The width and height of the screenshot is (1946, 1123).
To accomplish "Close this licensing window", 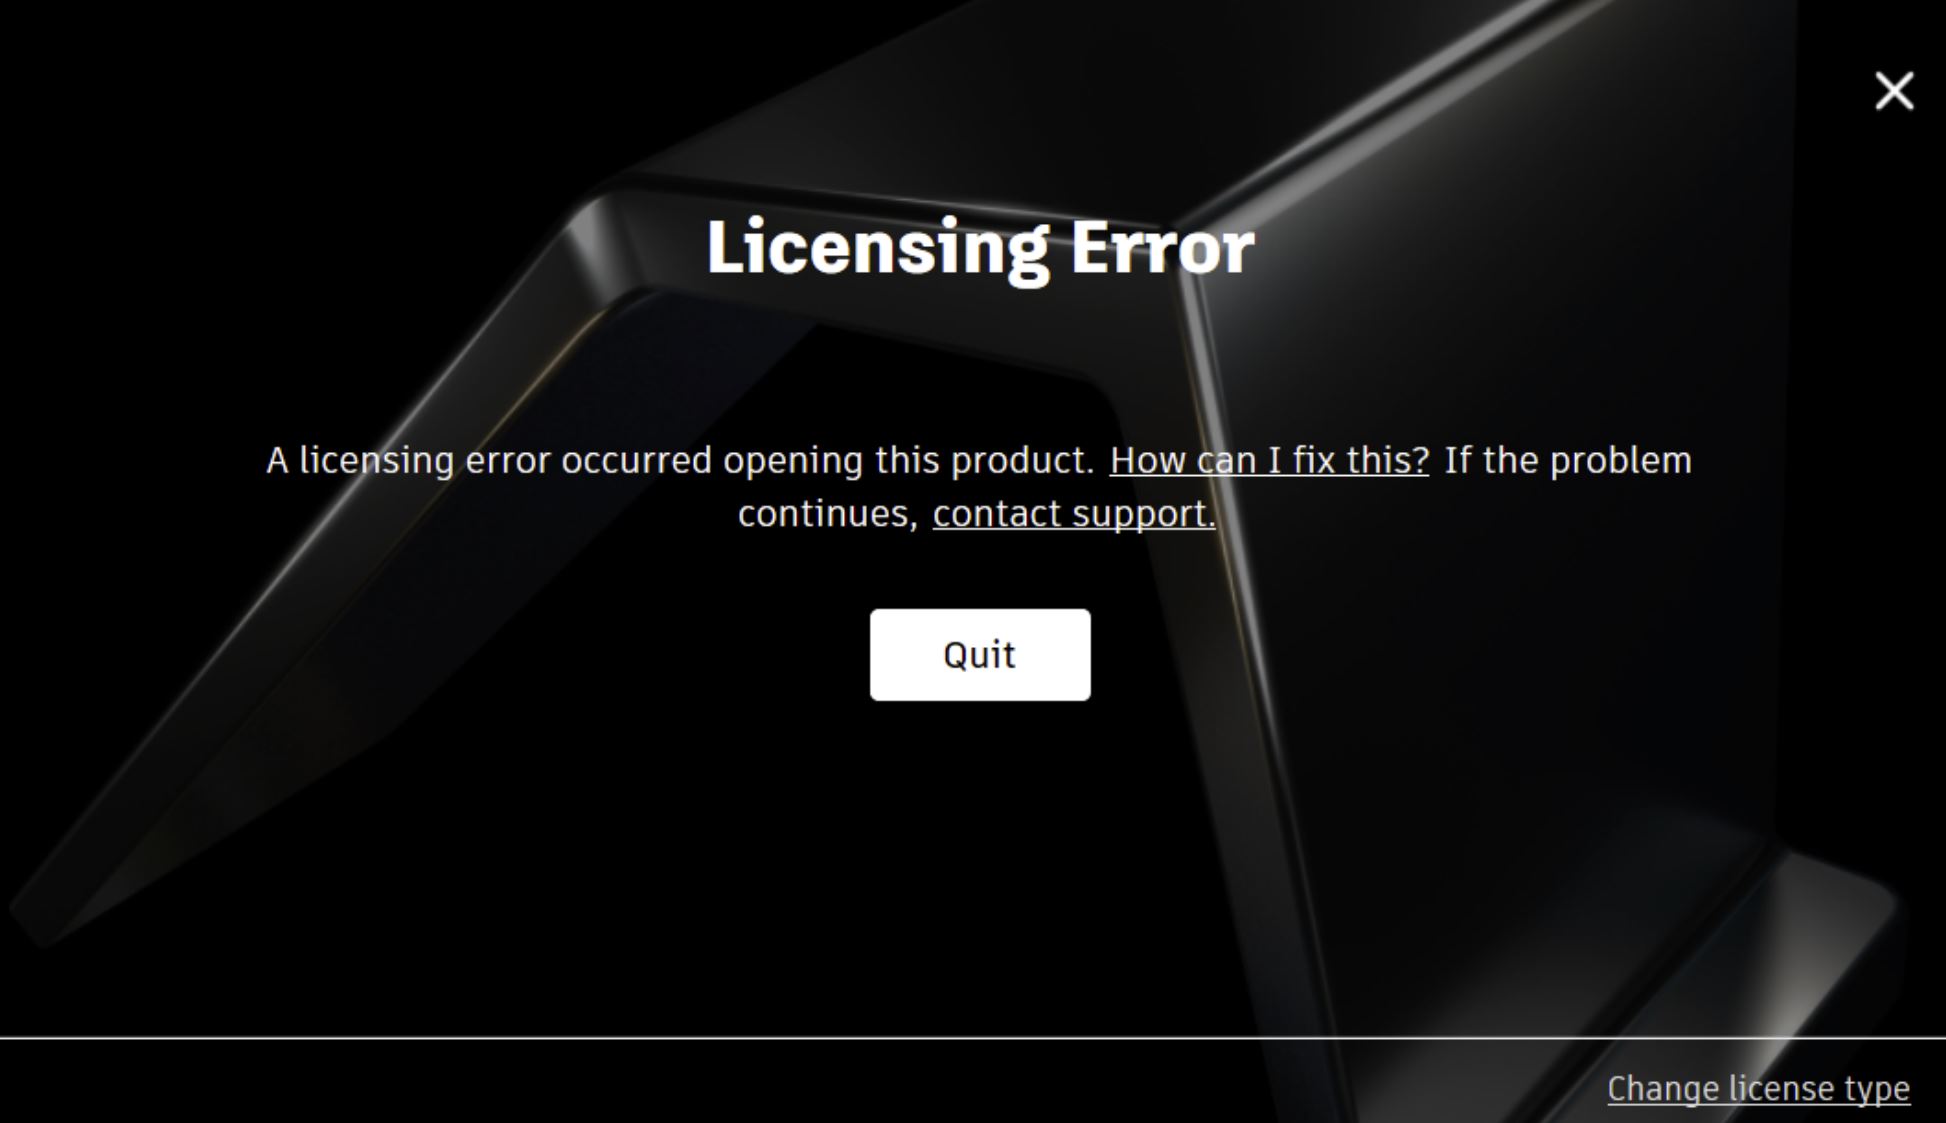I will point(1893,91).
